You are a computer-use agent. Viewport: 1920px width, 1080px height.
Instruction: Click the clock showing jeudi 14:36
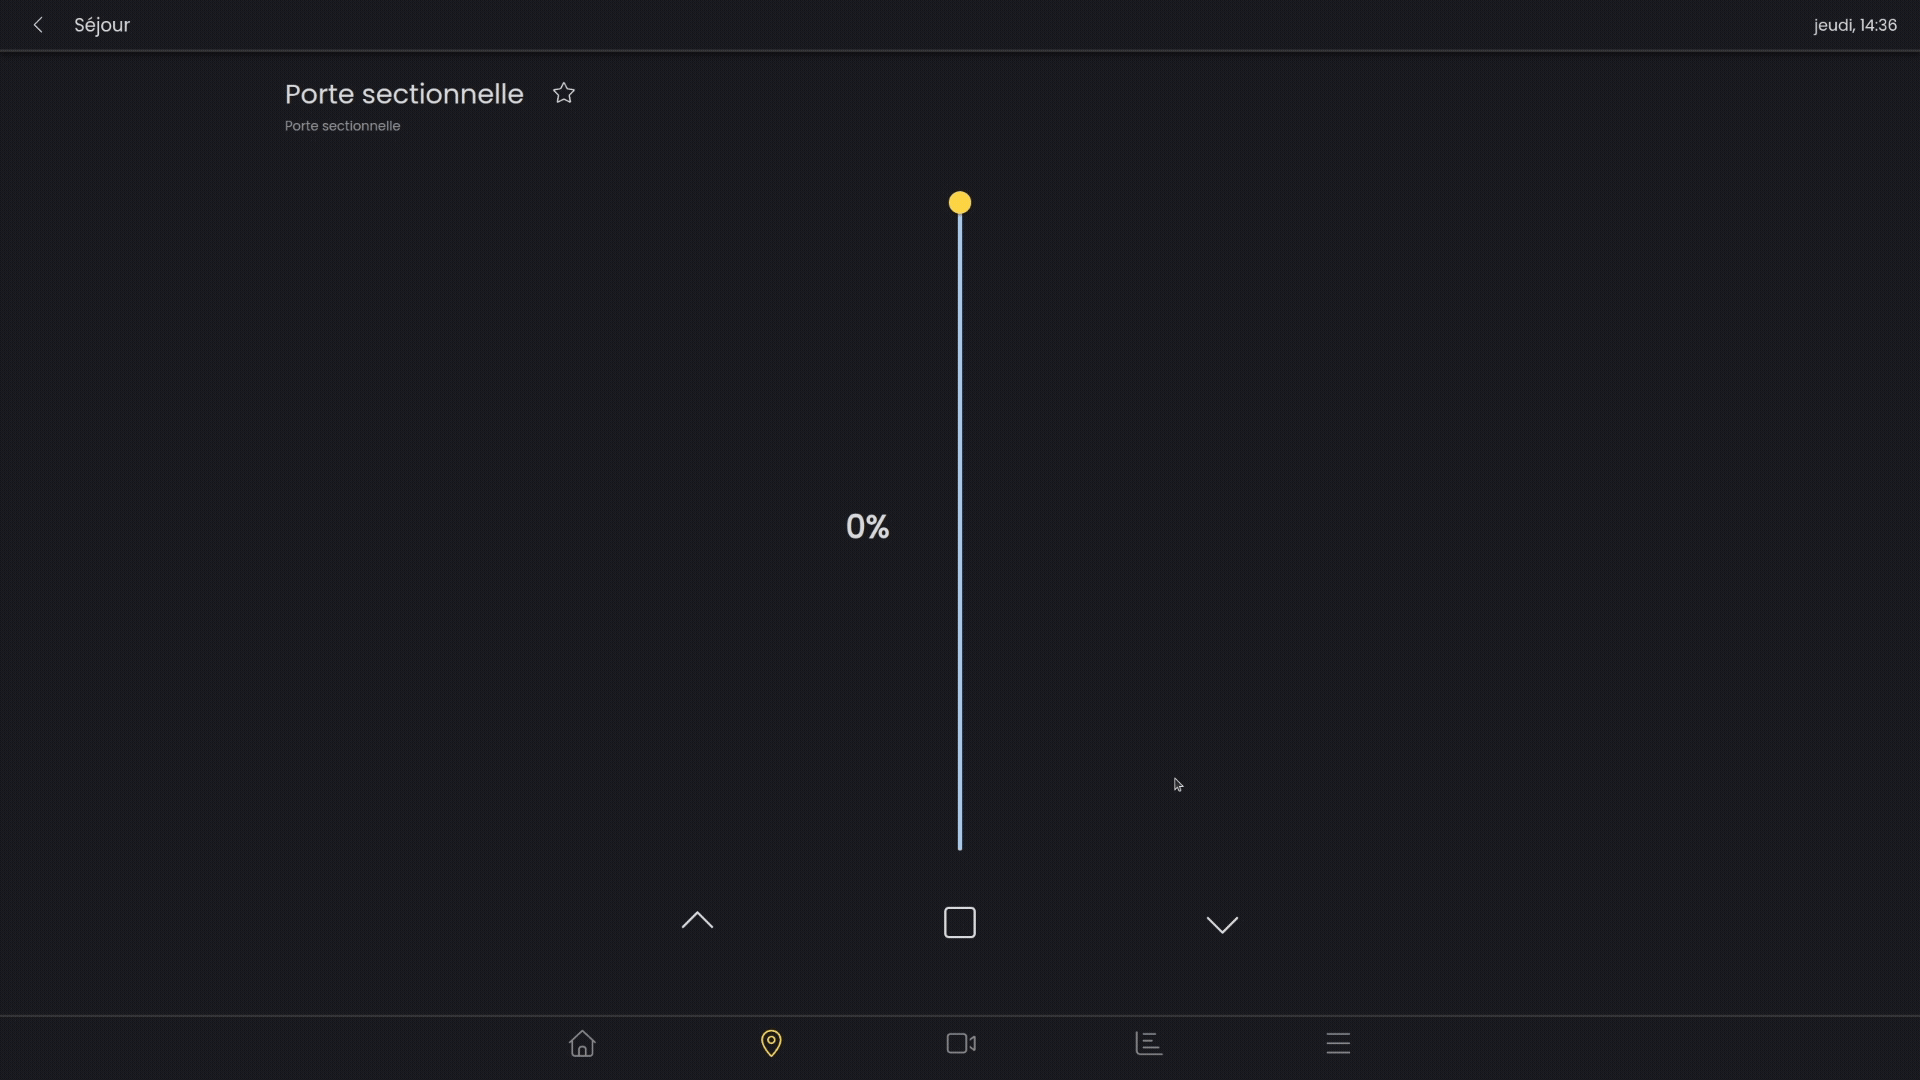1855,25
